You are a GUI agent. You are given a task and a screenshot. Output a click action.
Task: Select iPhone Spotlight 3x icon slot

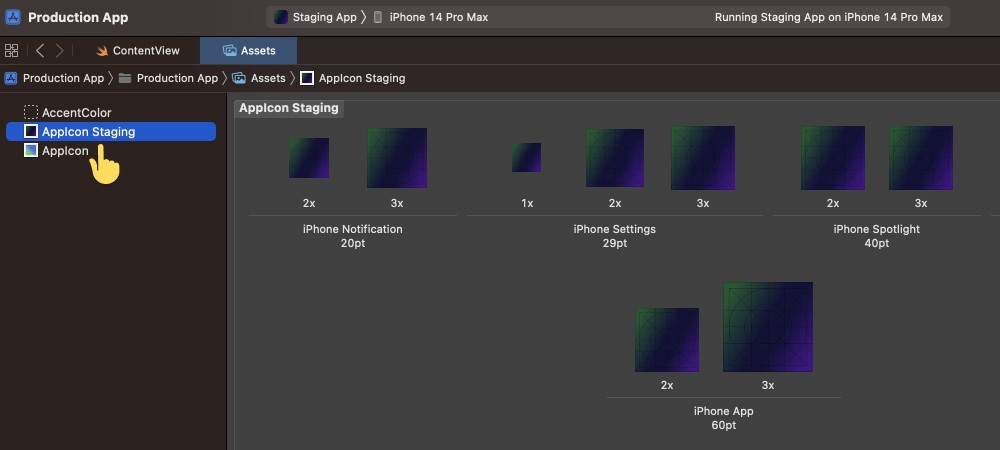tap(921, 158)
